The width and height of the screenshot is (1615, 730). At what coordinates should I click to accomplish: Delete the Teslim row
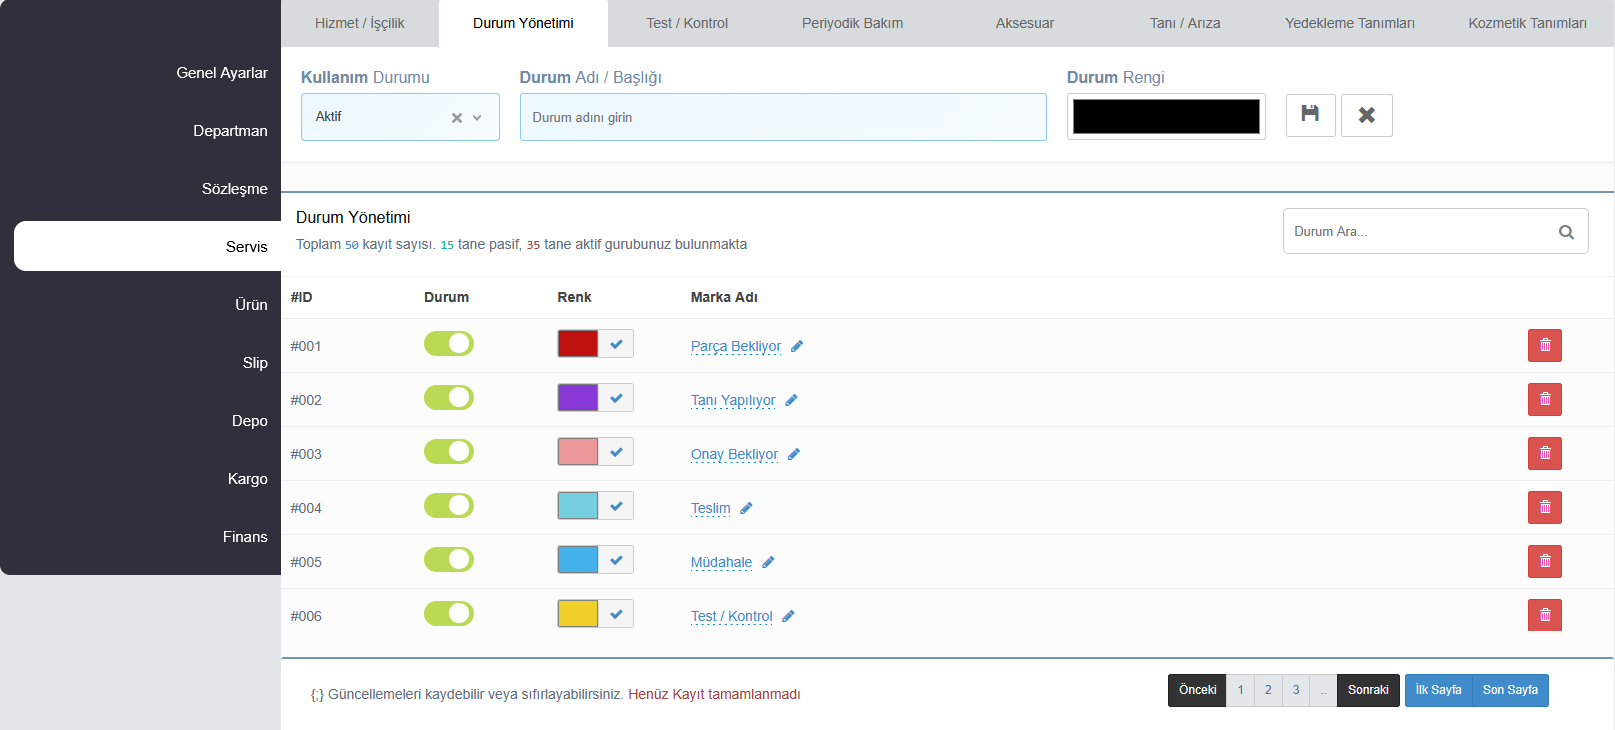(x=1544, y=507)
